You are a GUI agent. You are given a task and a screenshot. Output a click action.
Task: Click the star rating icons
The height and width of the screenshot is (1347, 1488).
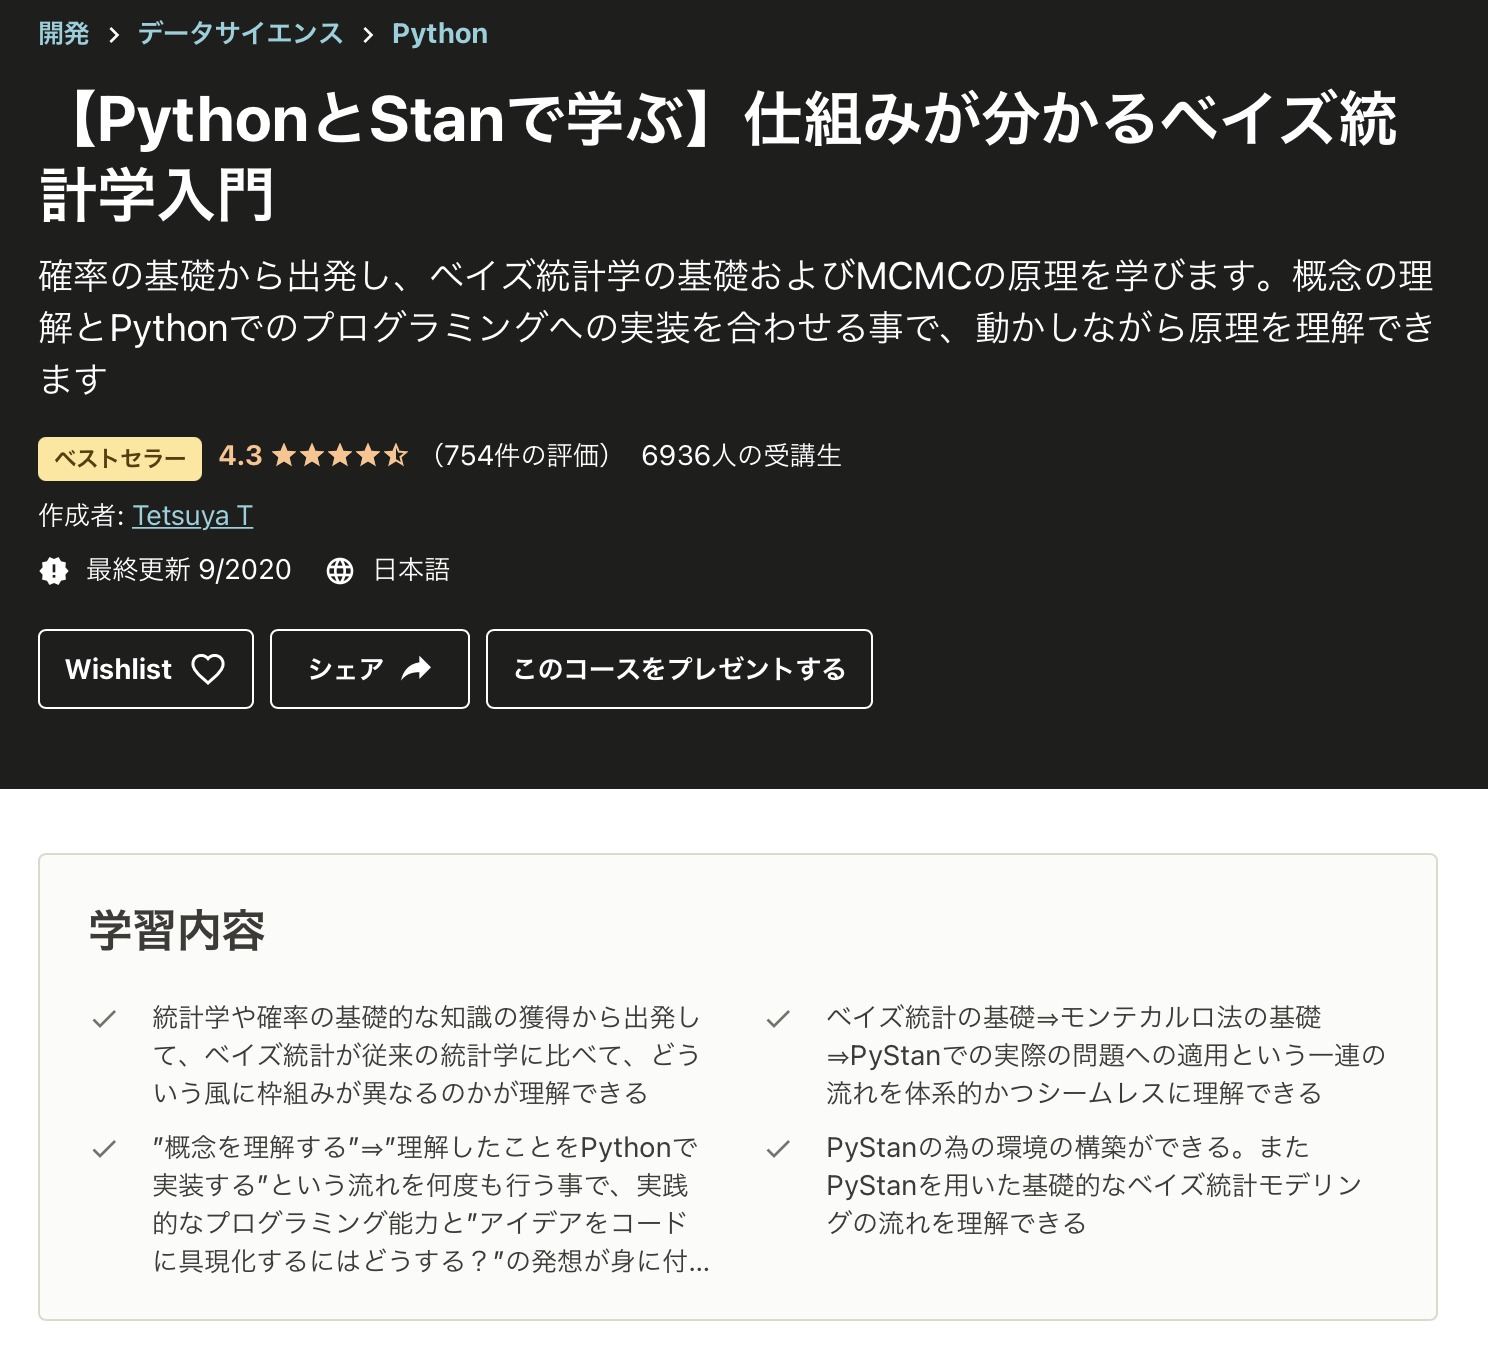coord(340,456)
